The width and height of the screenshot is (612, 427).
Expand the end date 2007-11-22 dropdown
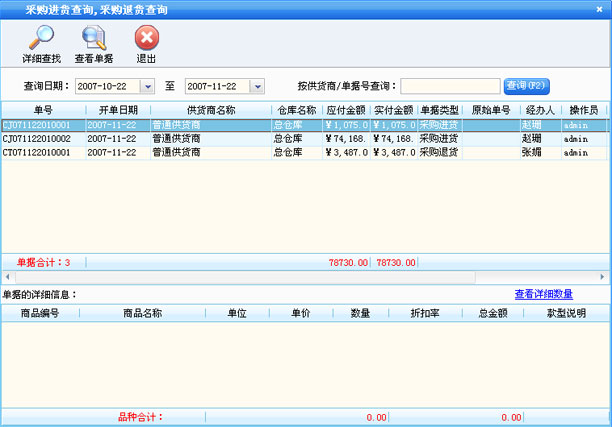pos(257,86)
